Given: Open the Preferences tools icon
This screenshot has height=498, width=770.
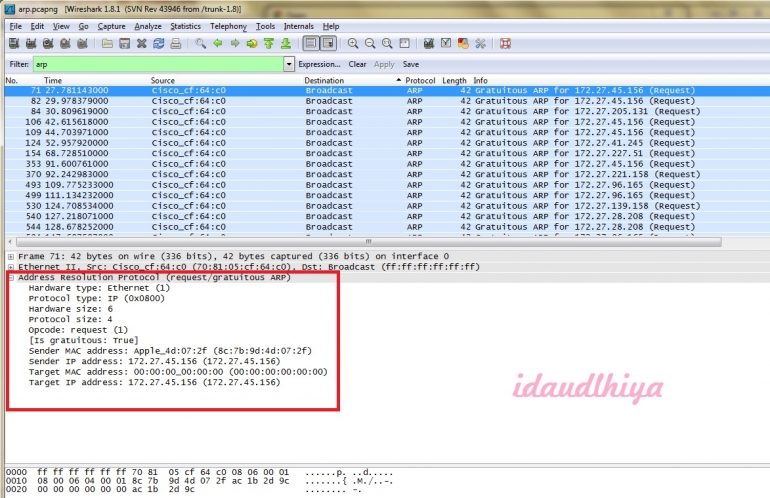Looking at the screenshot, I should pos(480,44).
